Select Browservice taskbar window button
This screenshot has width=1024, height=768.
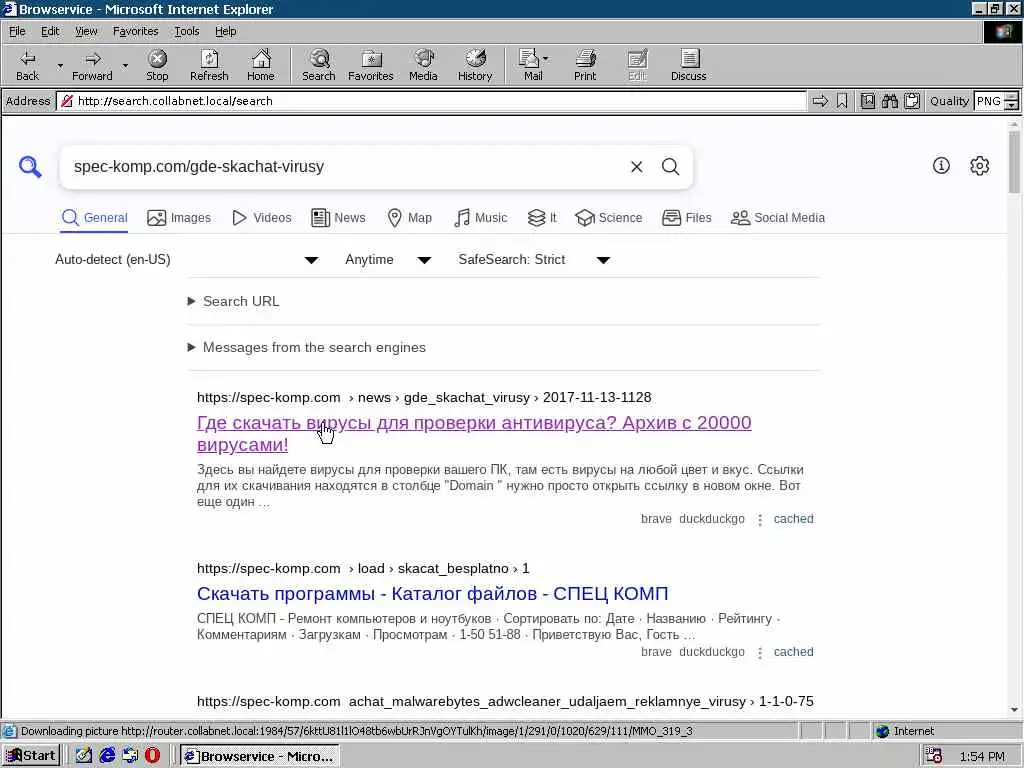259,756
